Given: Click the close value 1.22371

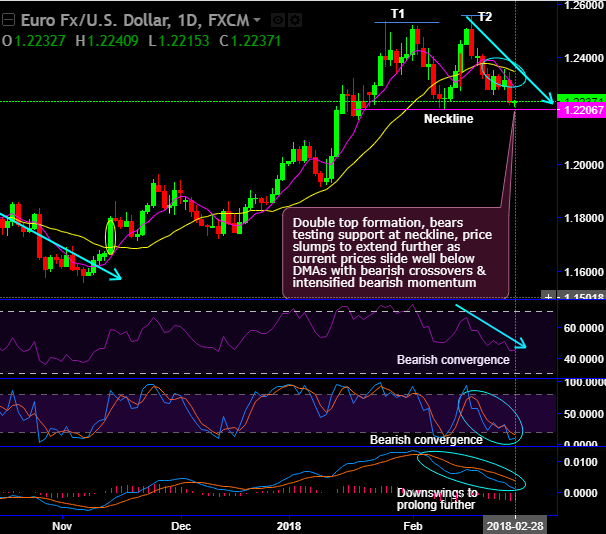Looking at the screenshot, I should point(256,41).
